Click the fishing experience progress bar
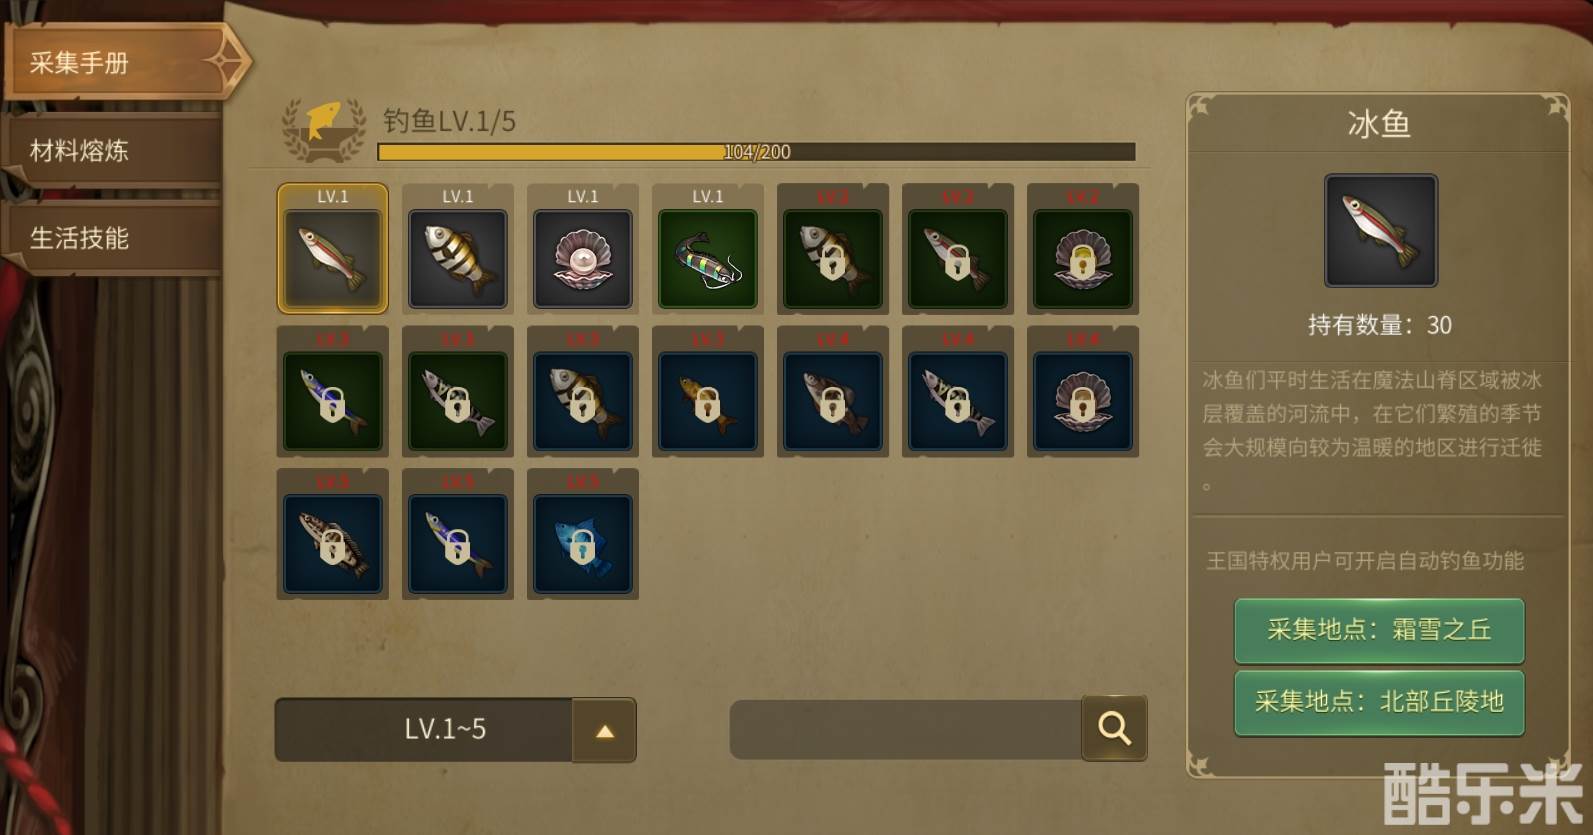 pos(756,152)
